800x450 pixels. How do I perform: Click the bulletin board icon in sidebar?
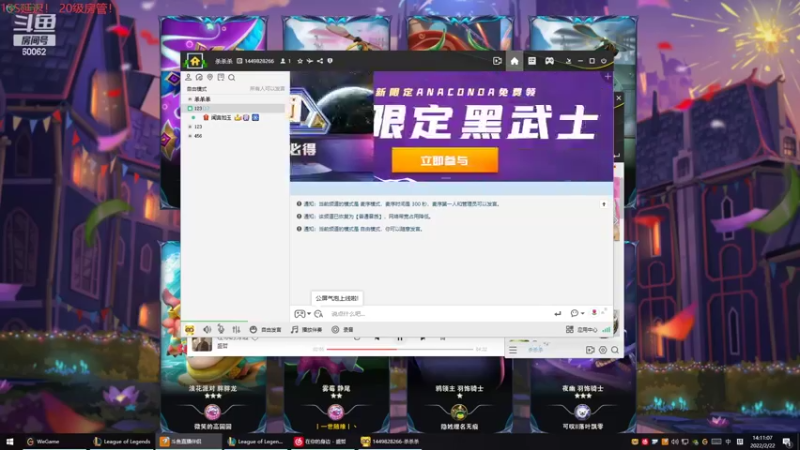pos(220,78)
